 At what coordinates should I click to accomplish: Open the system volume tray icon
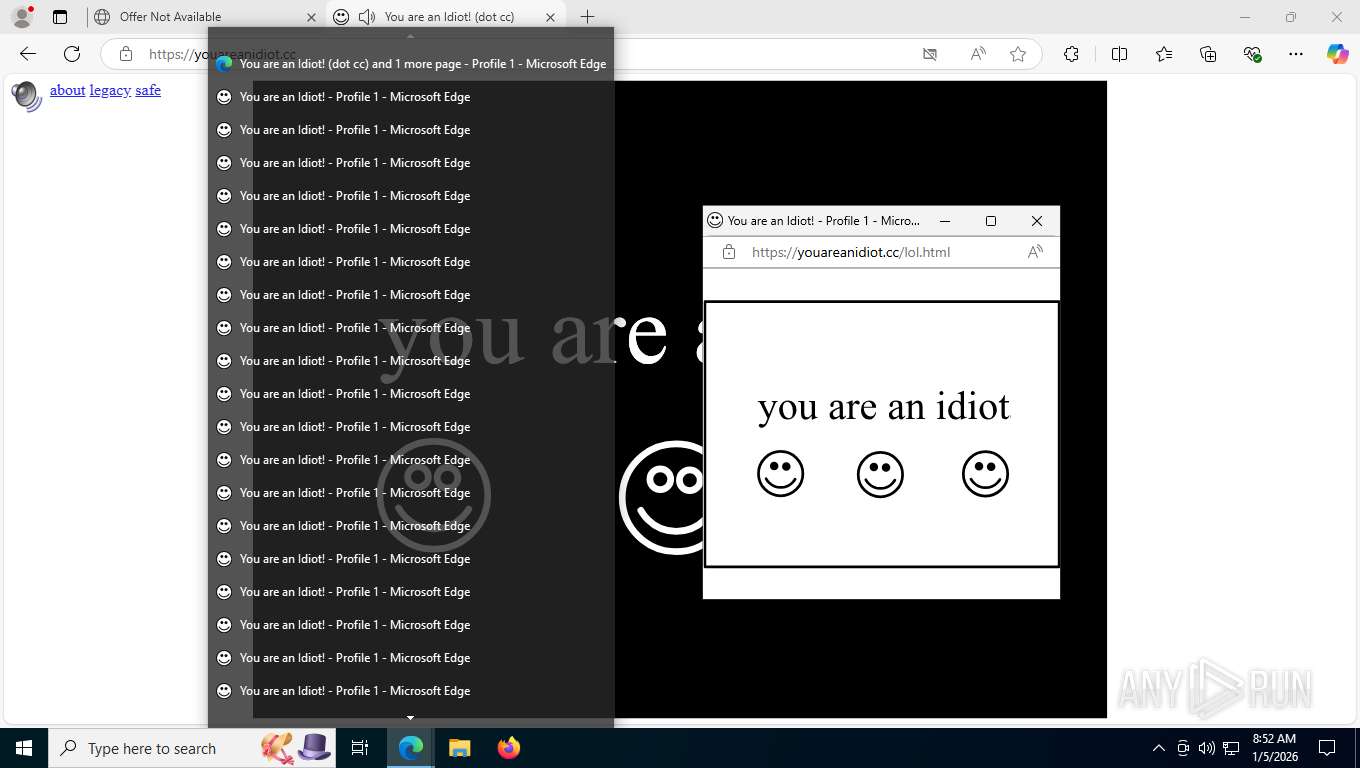[1206, 748]
